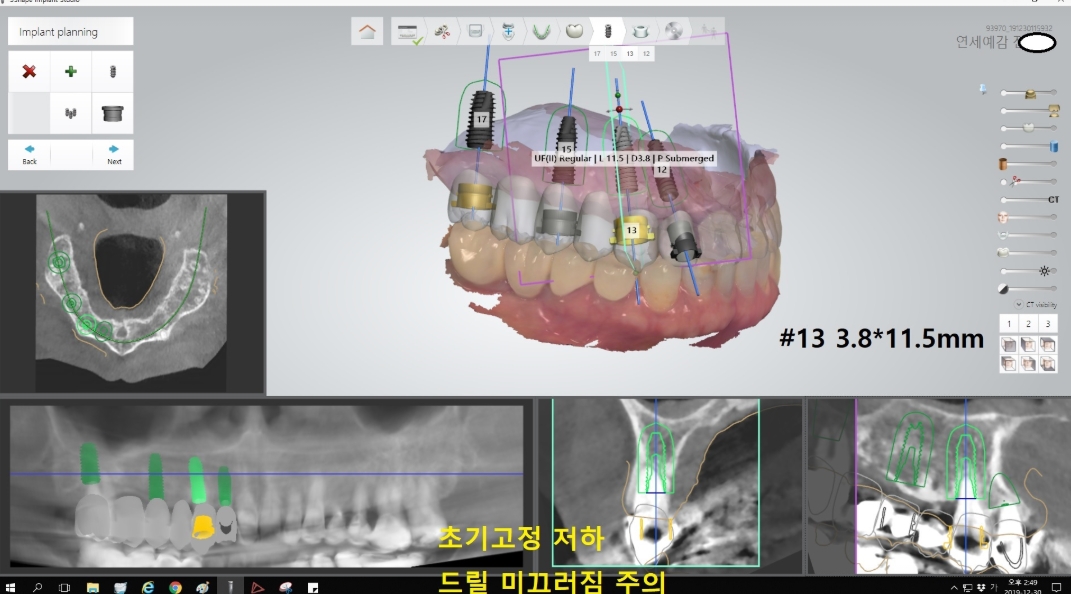Click the abutment sleeve icon in the planning panel
Viewport: 1071px width, 594px height.
(x=113, y=113)
